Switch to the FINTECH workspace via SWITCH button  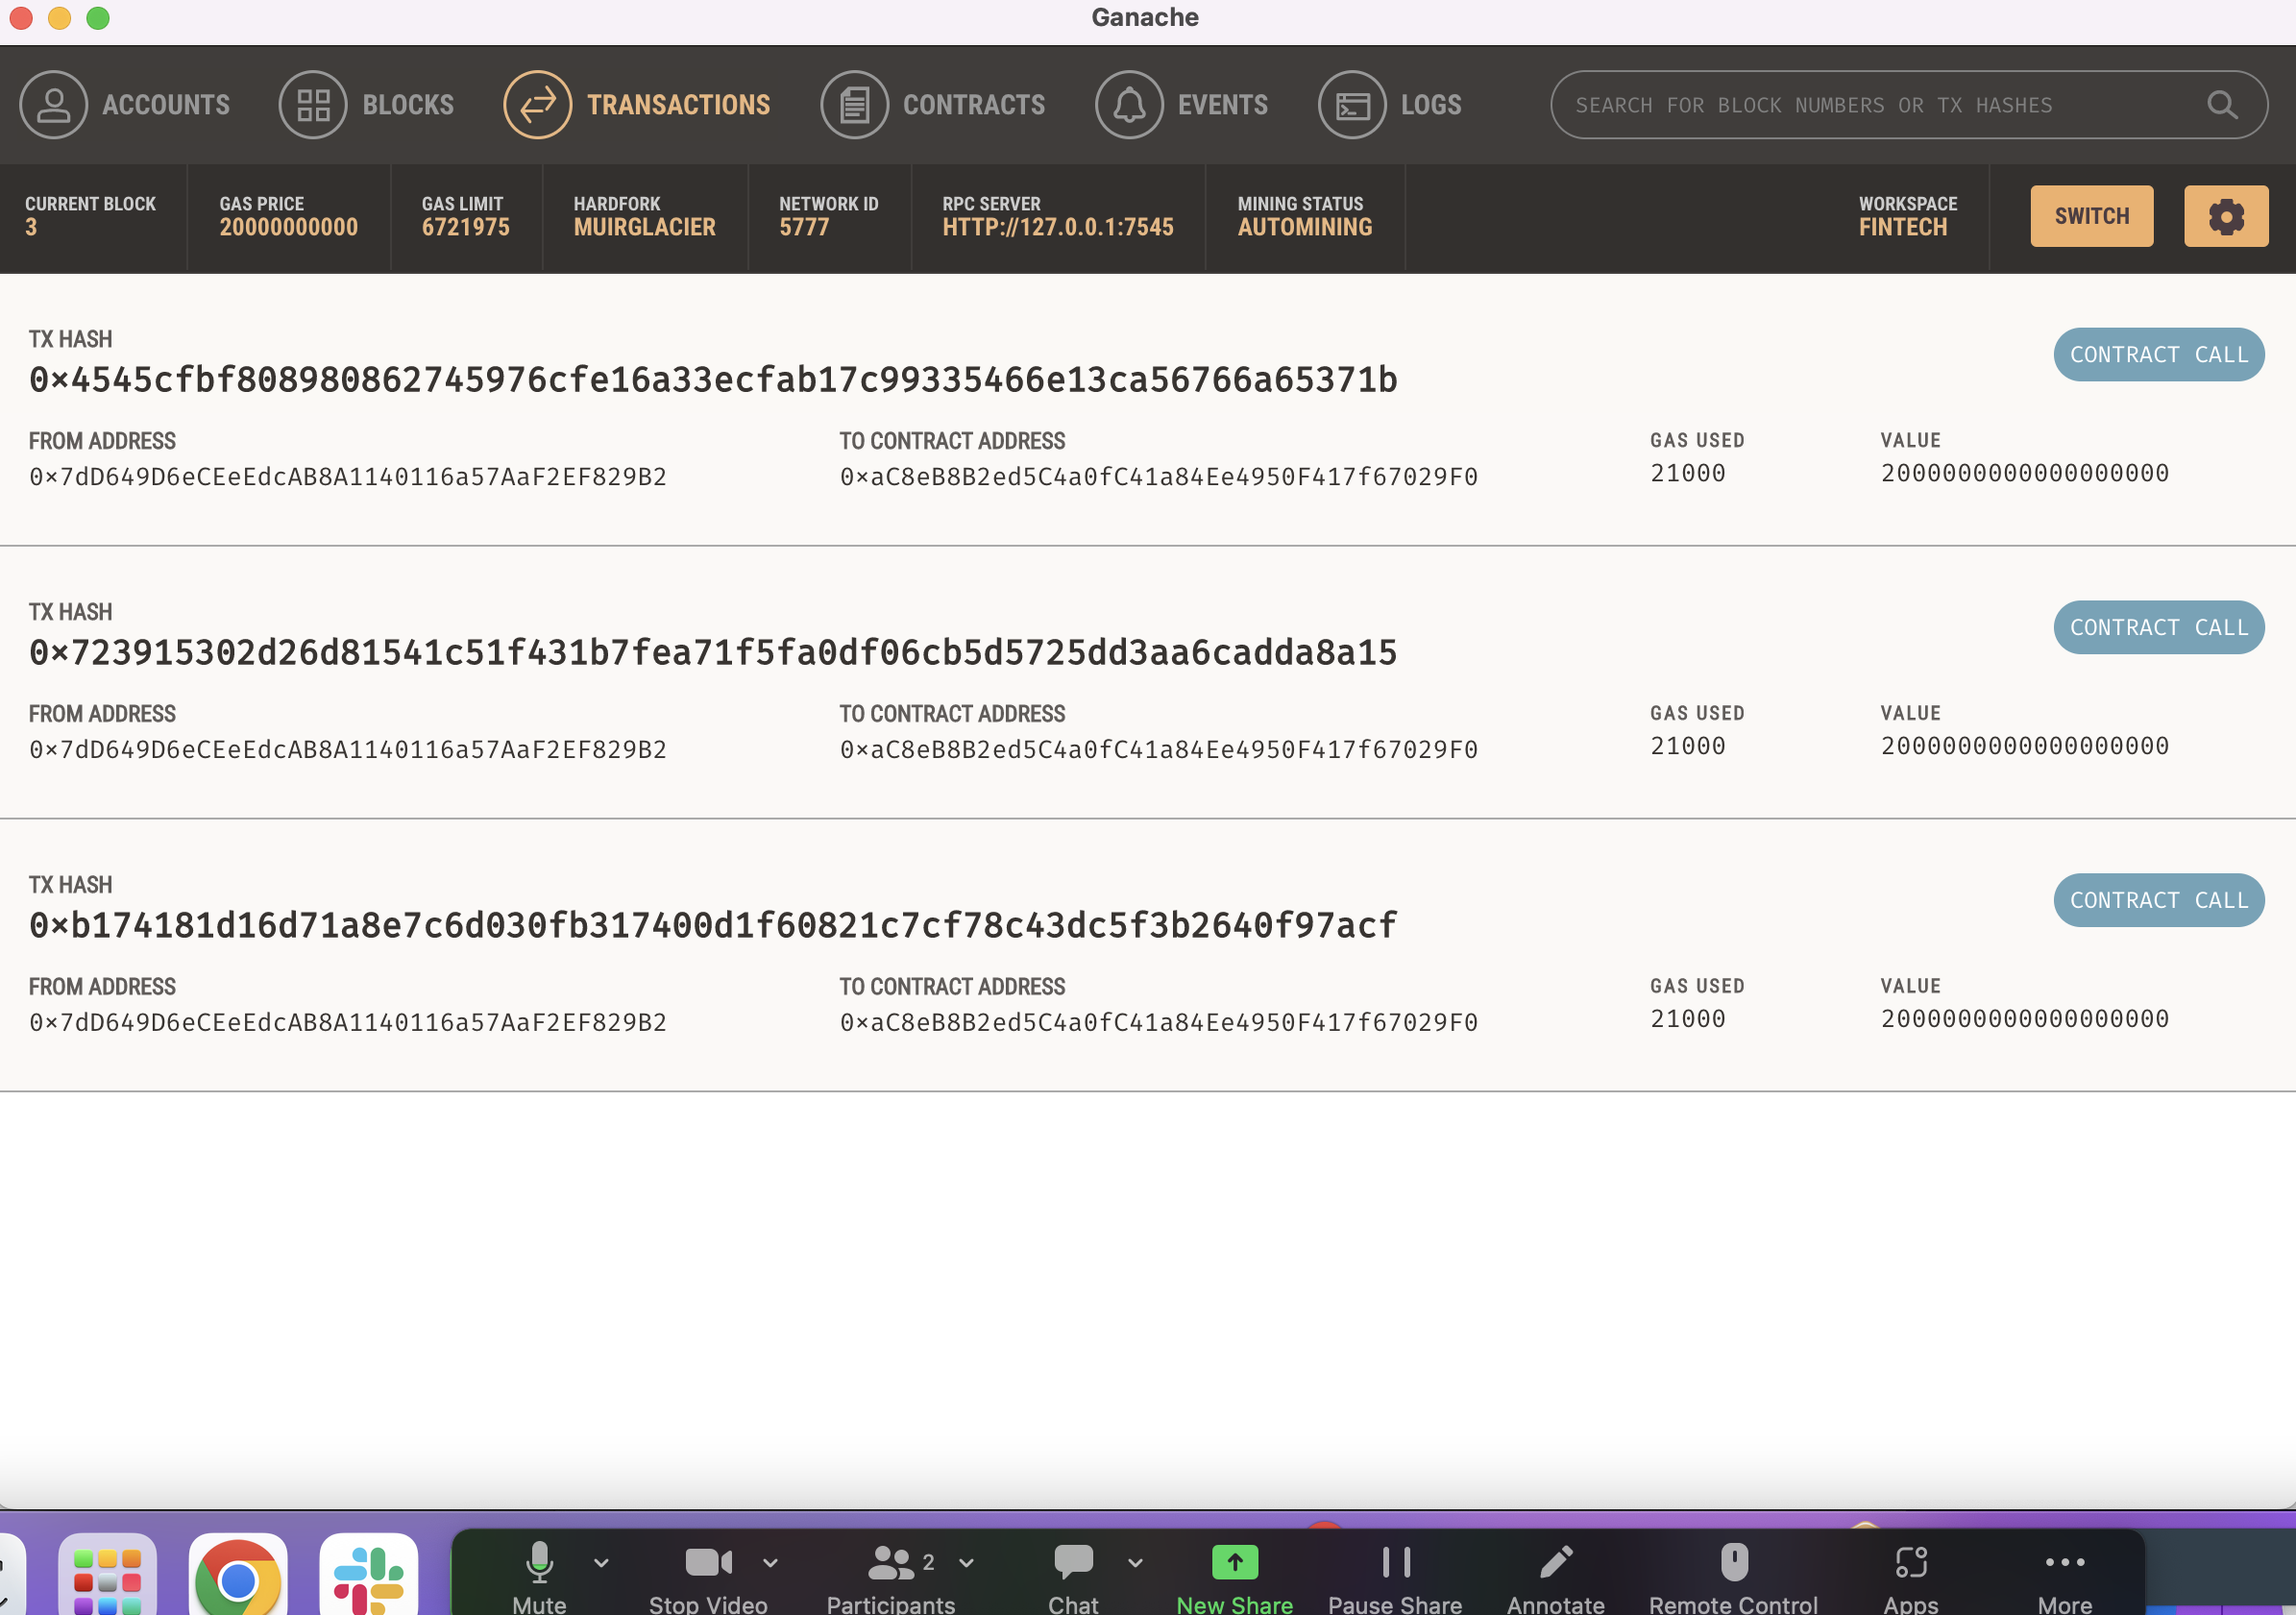[x=2091, y=215]
